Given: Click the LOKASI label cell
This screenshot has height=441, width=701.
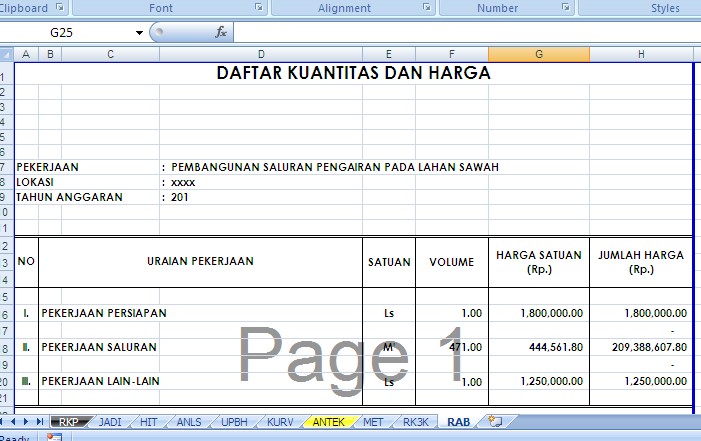Looking at the screenshot, I should pyautogui.click(x=35, y=182).
